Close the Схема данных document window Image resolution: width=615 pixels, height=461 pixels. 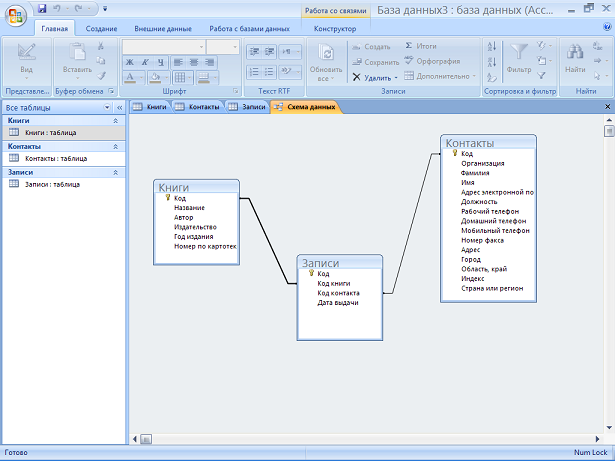(x=608, y=106)
